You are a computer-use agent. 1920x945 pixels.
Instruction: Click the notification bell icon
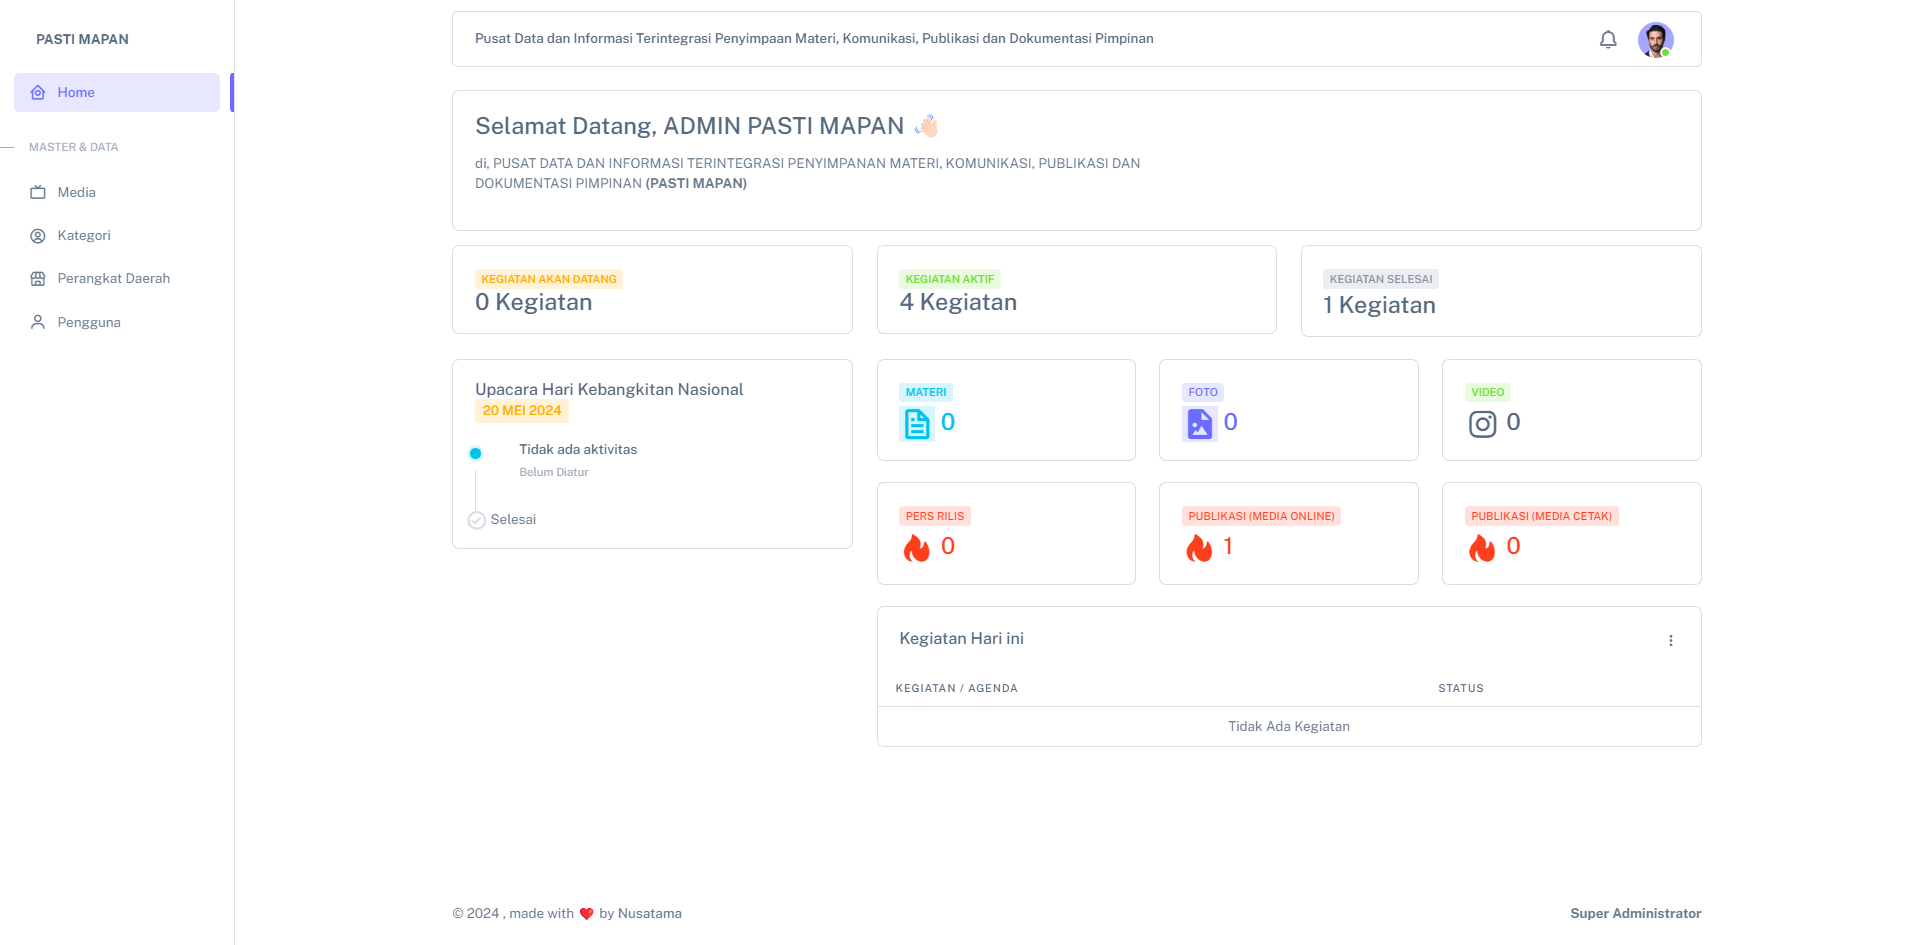click(1608, 39)
